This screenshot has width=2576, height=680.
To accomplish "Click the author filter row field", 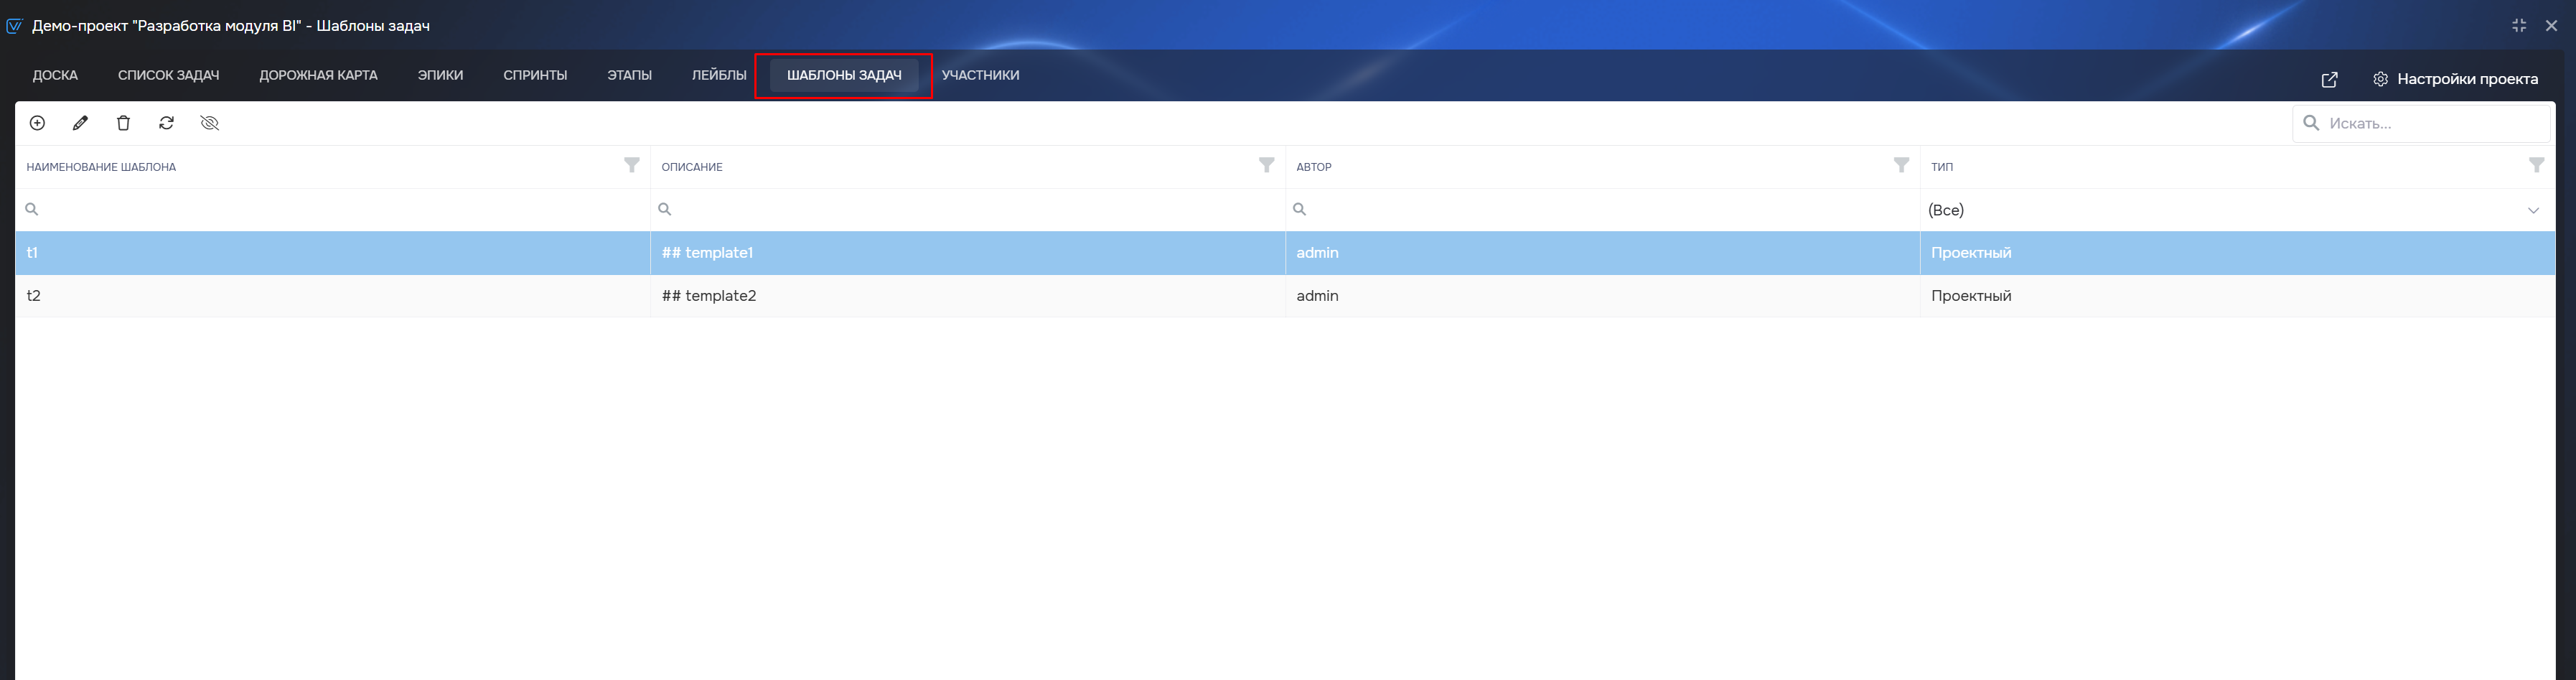I will click(1602, 209).
